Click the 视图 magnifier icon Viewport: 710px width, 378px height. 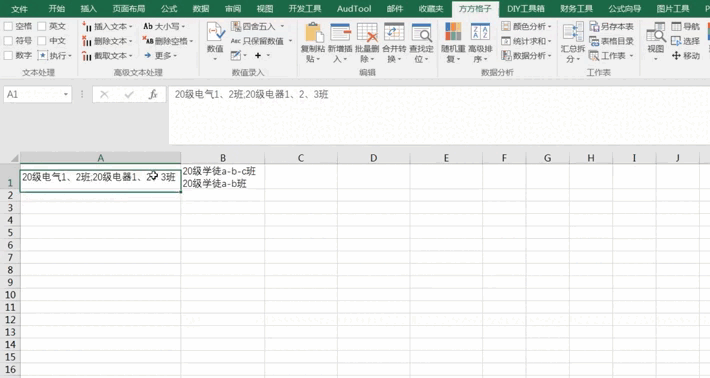click(x=655, y=33)
